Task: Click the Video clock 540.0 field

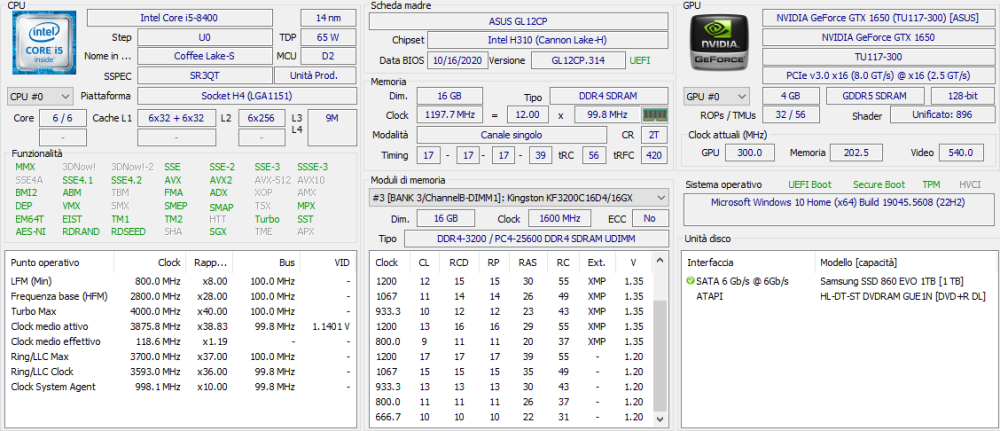Action: (x=960, y=152)
